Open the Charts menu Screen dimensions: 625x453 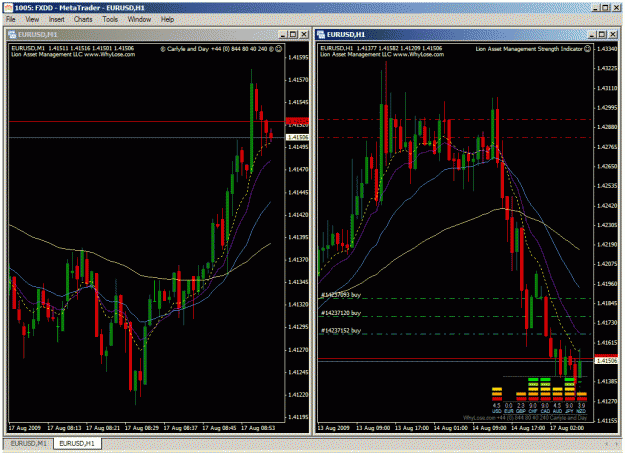[83, 19]
